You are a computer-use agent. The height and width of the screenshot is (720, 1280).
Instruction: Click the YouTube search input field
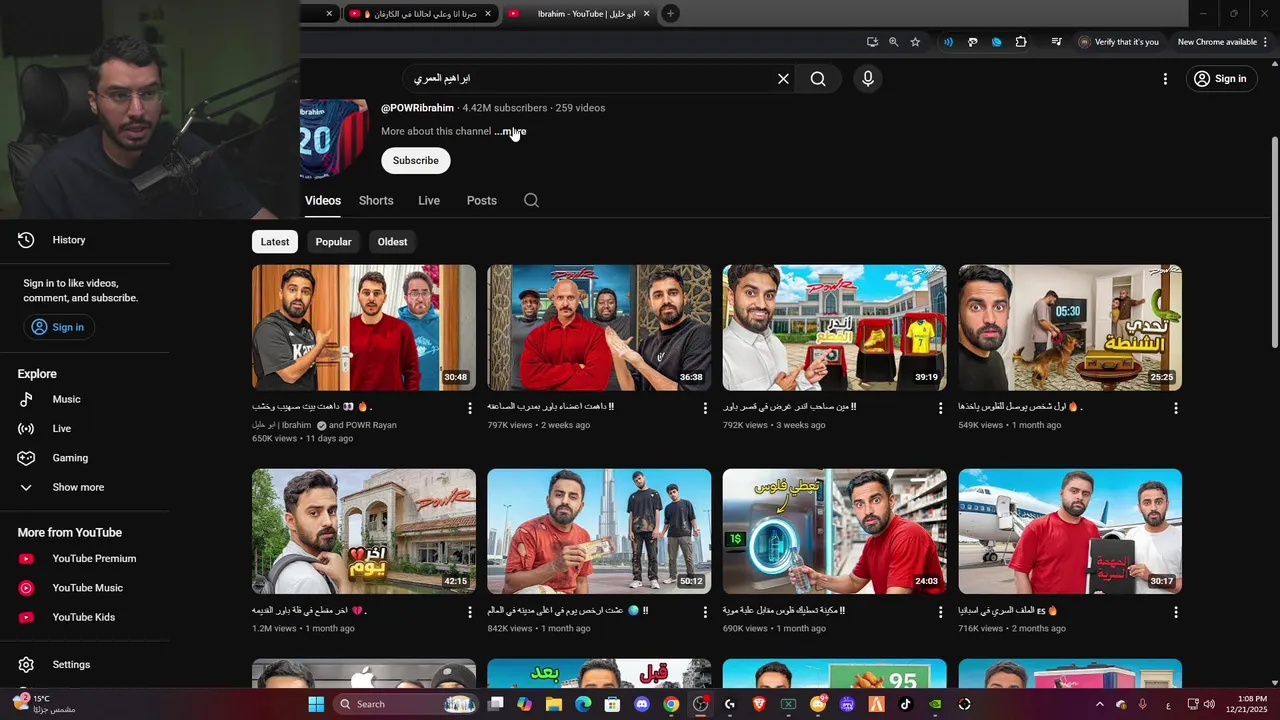pyautogui.click(x=591, y=79)
